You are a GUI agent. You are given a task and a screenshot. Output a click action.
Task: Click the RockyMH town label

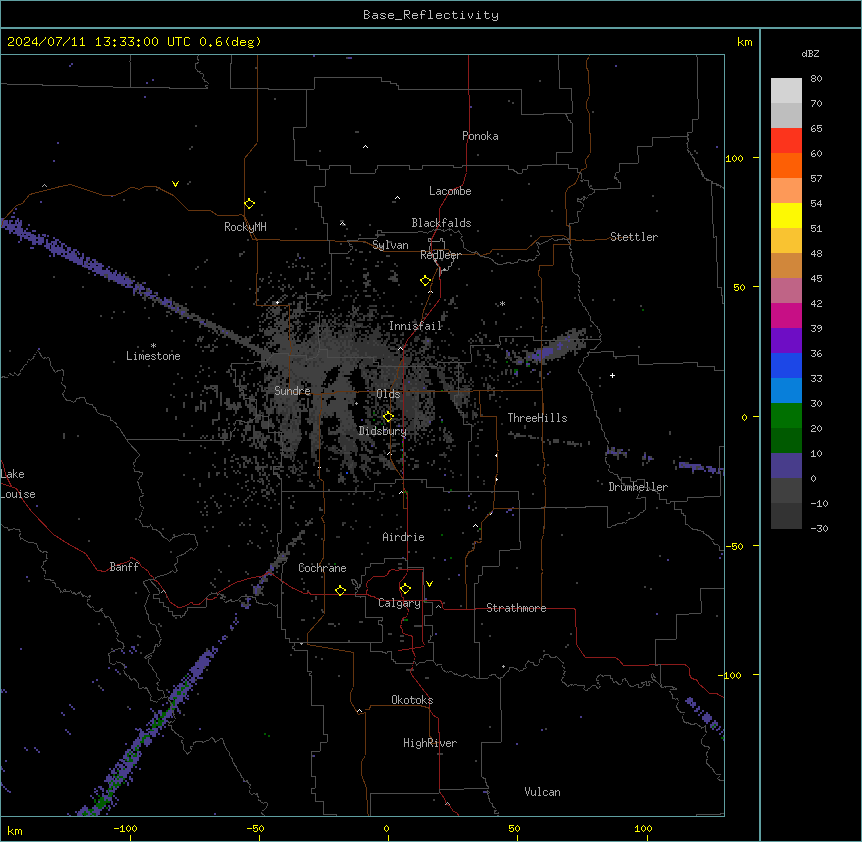tap(245, 227)
